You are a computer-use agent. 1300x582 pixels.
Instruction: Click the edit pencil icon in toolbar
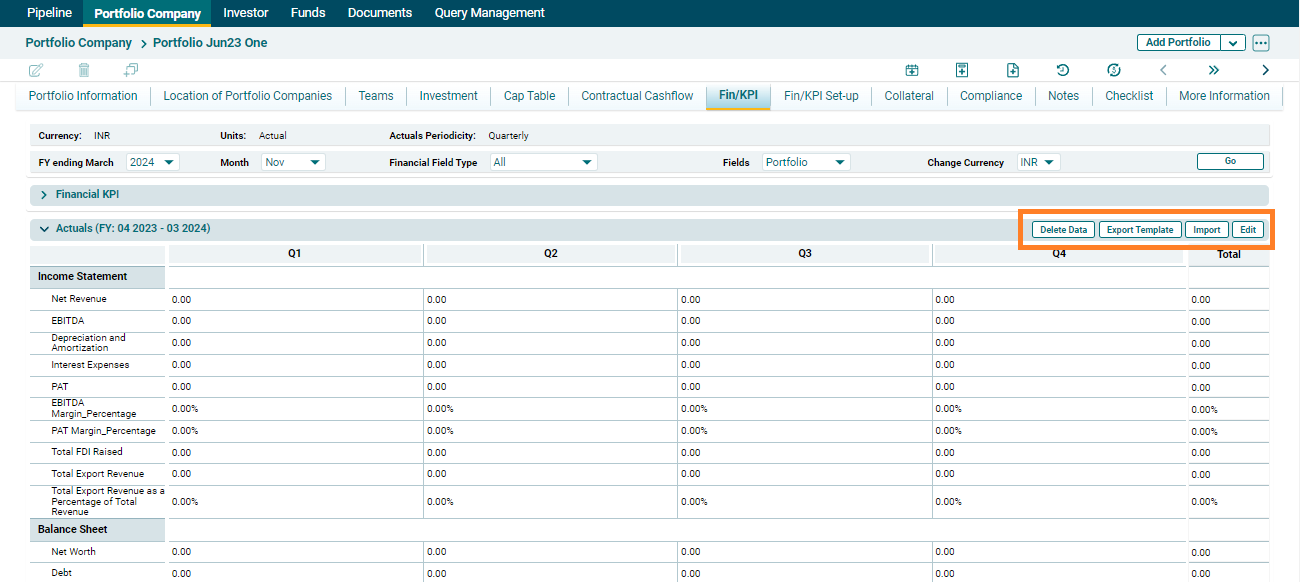click(x=36, y=70)
